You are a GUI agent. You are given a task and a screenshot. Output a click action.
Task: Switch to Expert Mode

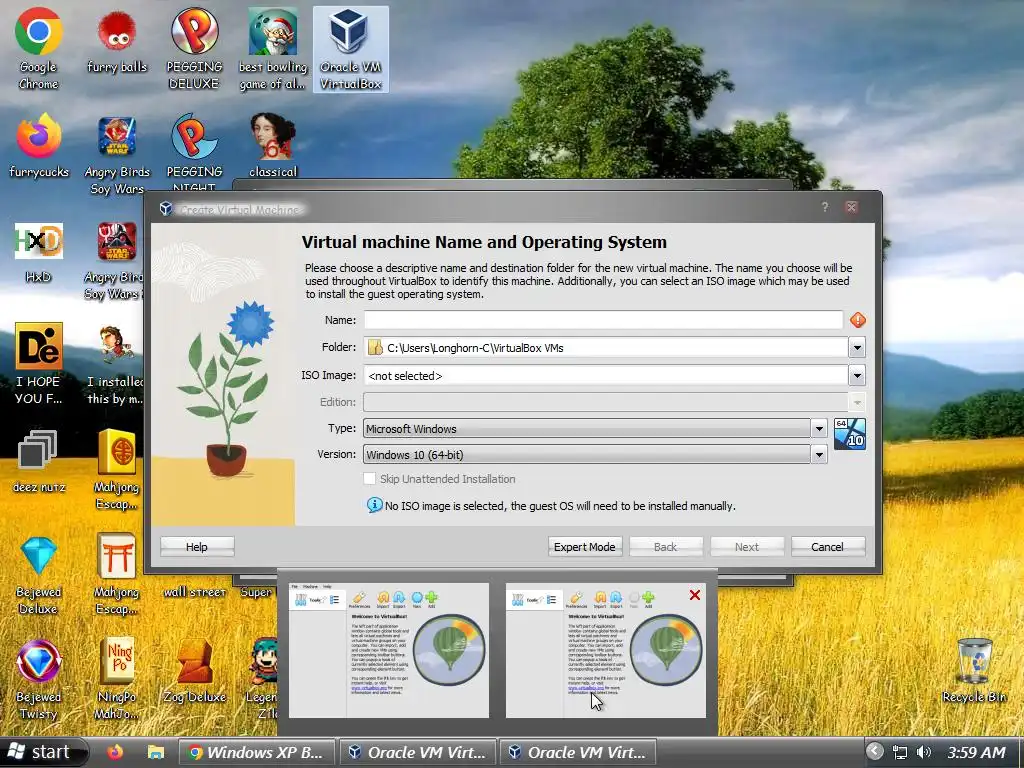[x=584, y=547]
